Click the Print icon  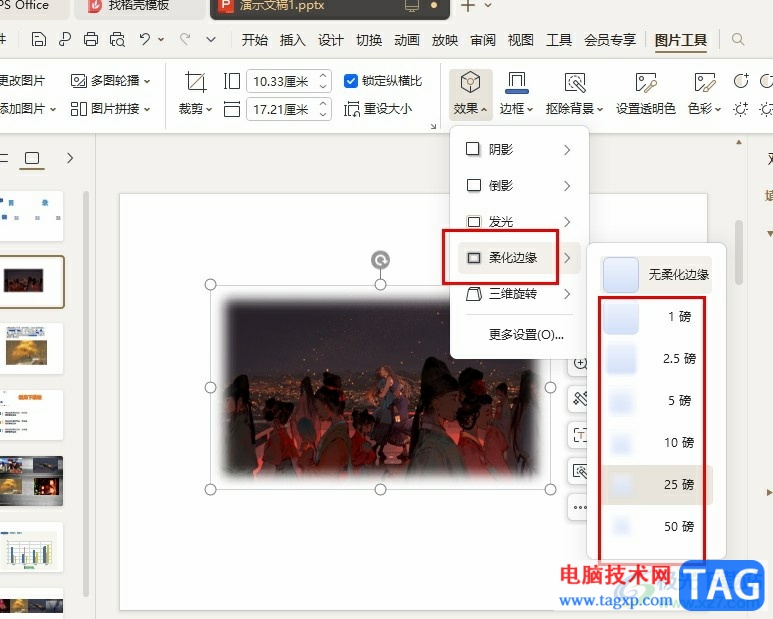point(91,39)
